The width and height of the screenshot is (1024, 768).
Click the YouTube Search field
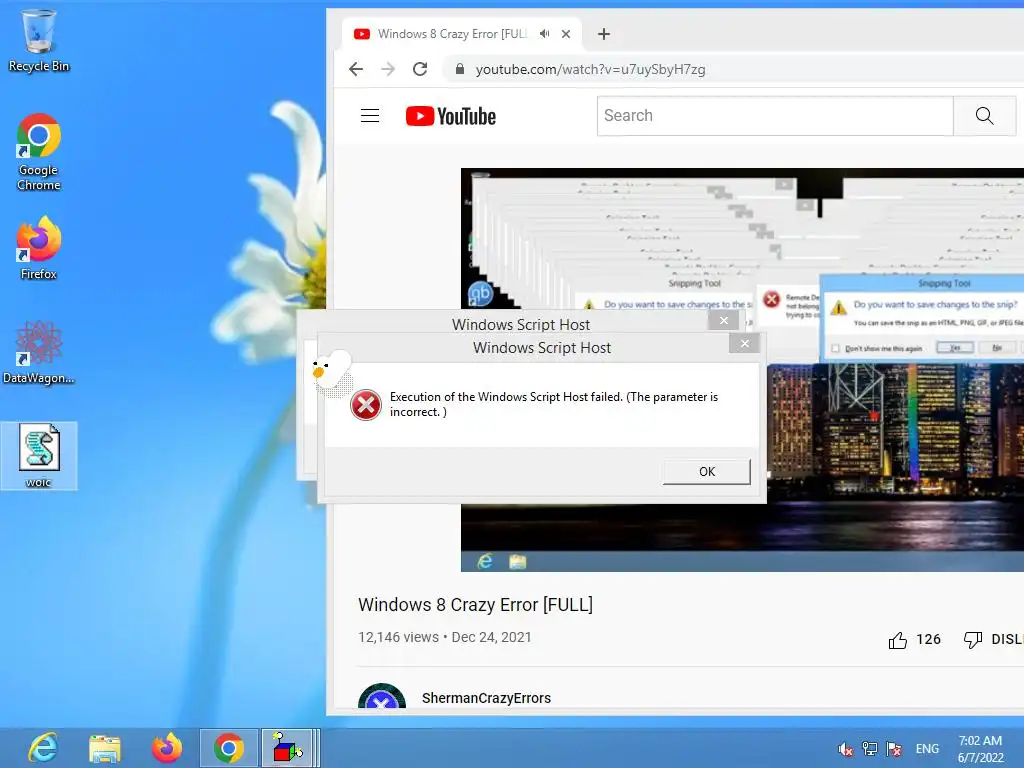(775, 116)
